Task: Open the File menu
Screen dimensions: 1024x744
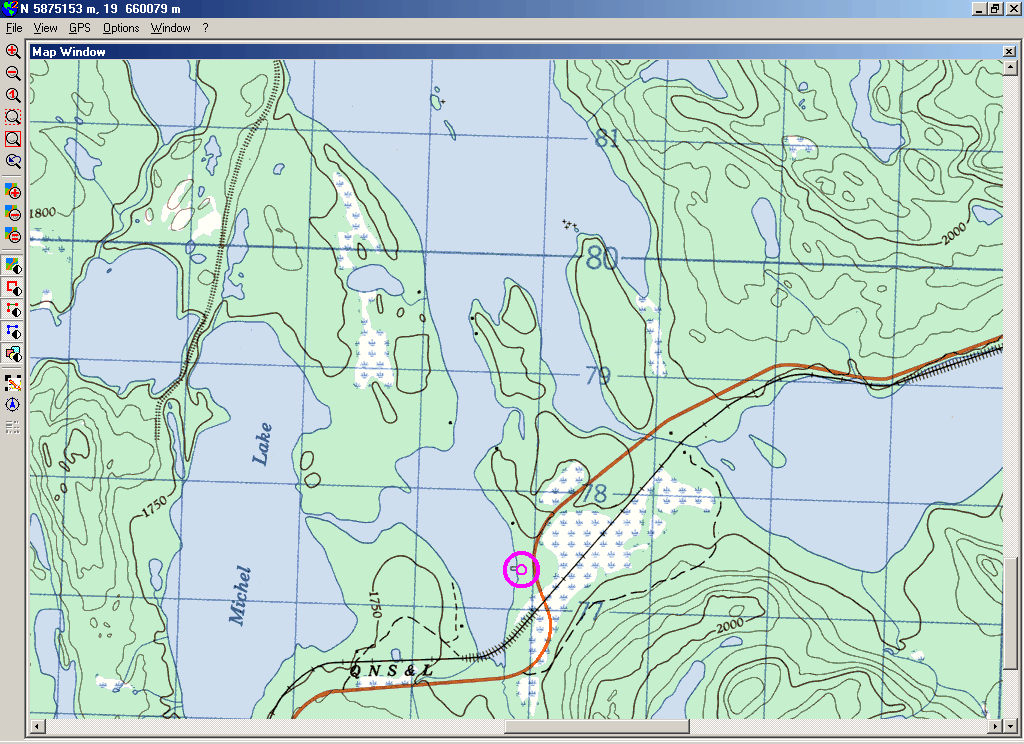Action: tap(14, 28)
